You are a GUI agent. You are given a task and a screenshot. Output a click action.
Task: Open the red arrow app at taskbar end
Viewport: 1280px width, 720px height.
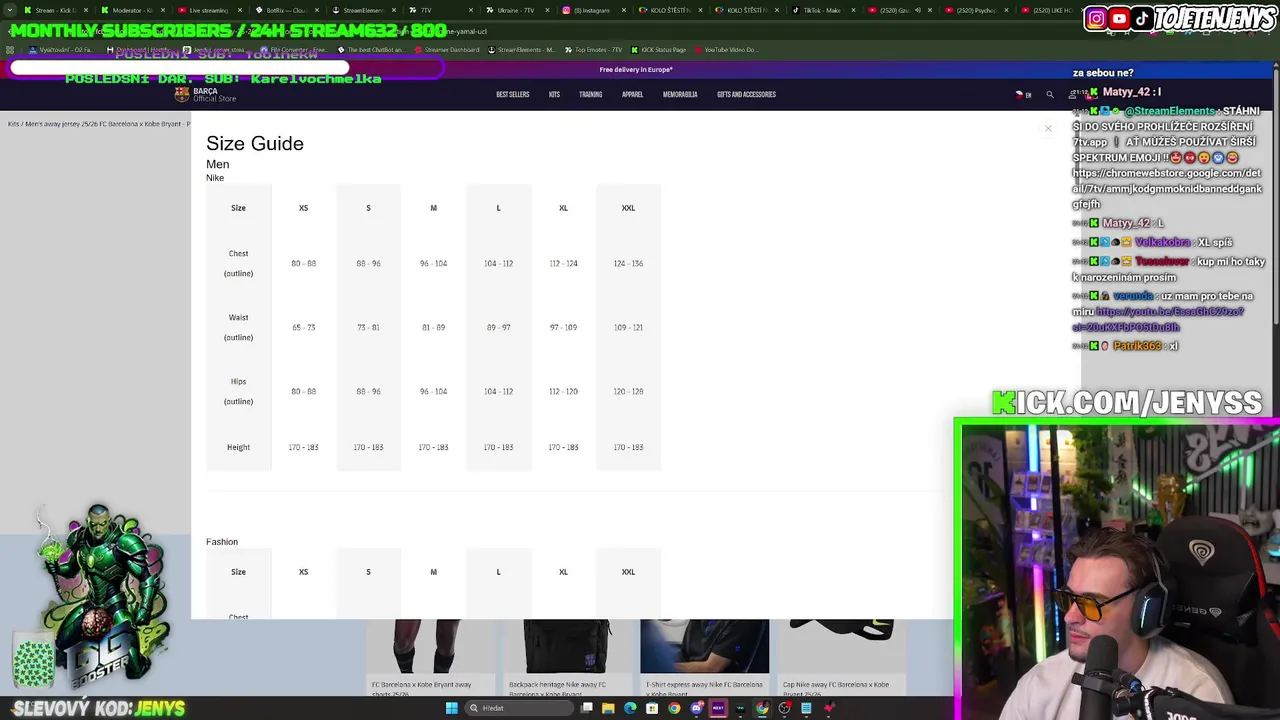[x=829, y=708]
